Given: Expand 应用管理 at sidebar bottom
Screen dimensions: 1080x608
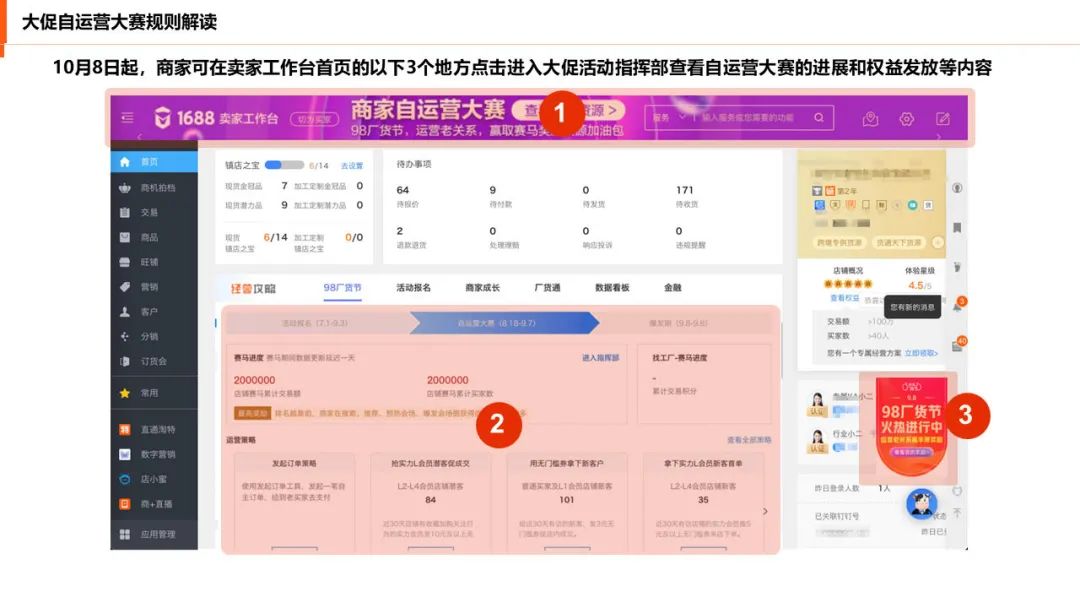Looking at the screenshot, I should tap(157, 534).
